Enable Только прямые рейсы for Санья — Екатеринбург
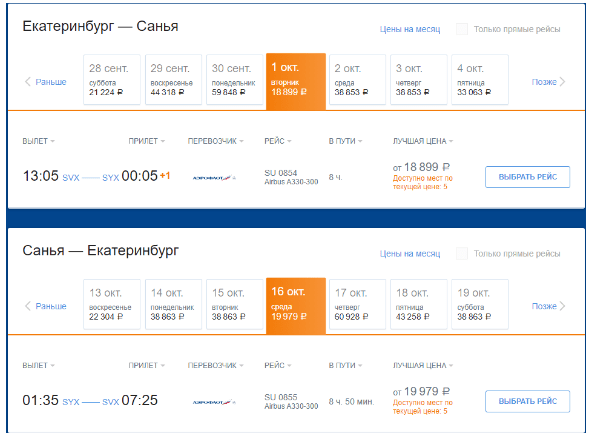The height and width of the screenshot is (443, 597). pos(462,253)
